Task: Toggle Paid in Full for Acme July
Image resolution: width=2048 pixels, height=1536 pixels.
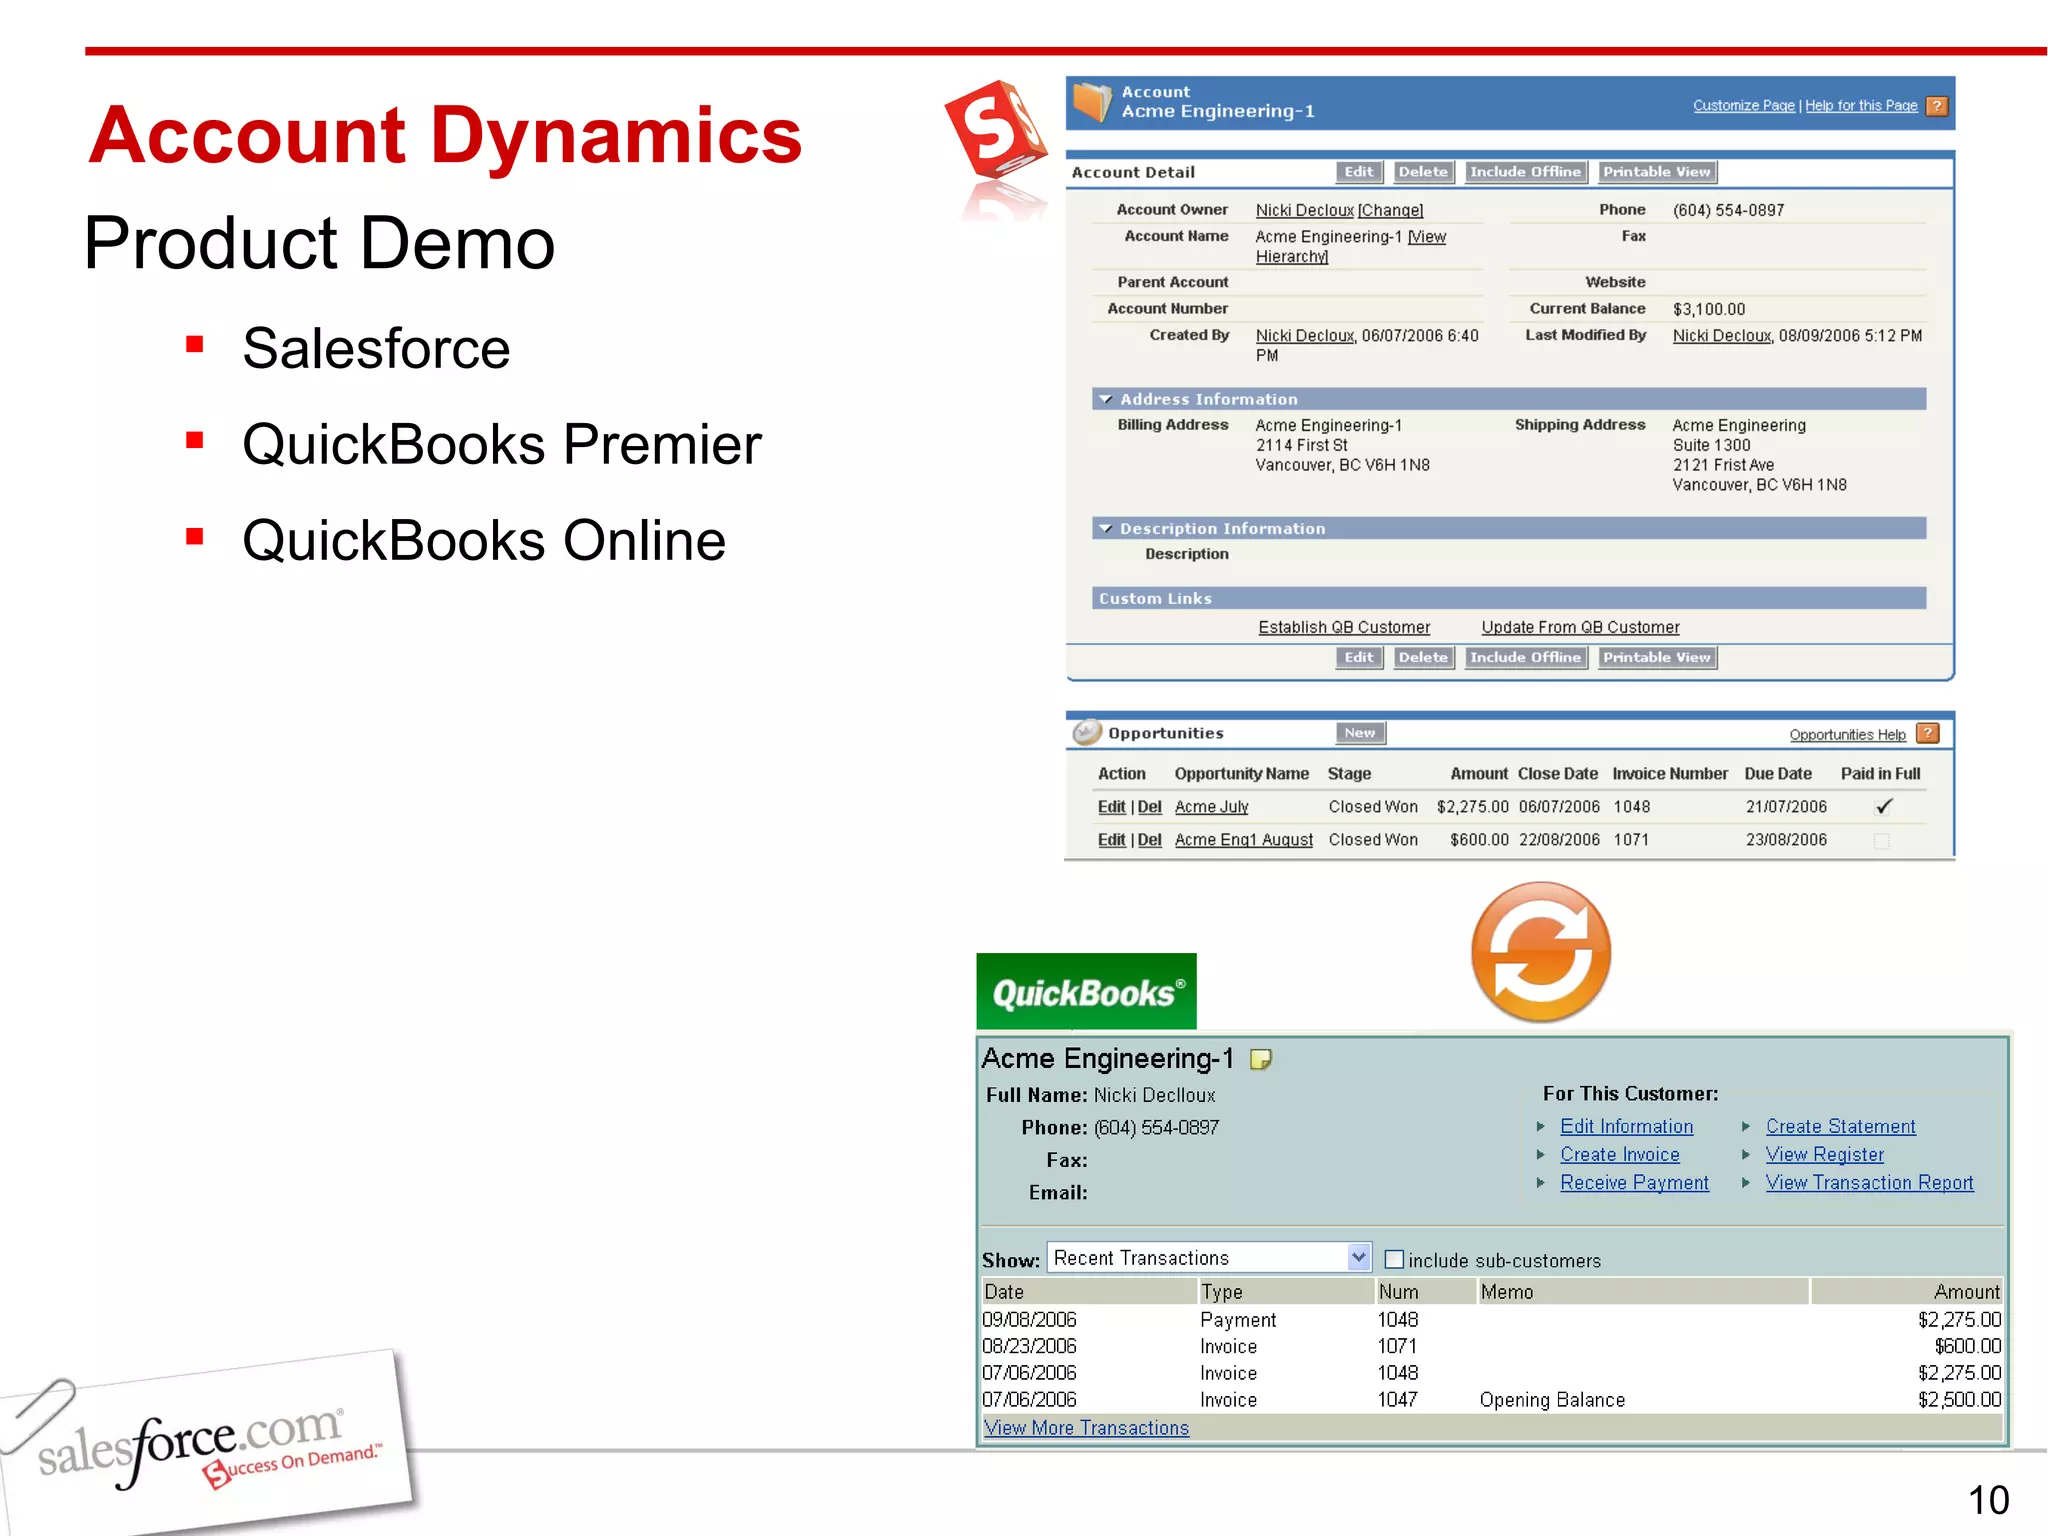Action: 1883,807
